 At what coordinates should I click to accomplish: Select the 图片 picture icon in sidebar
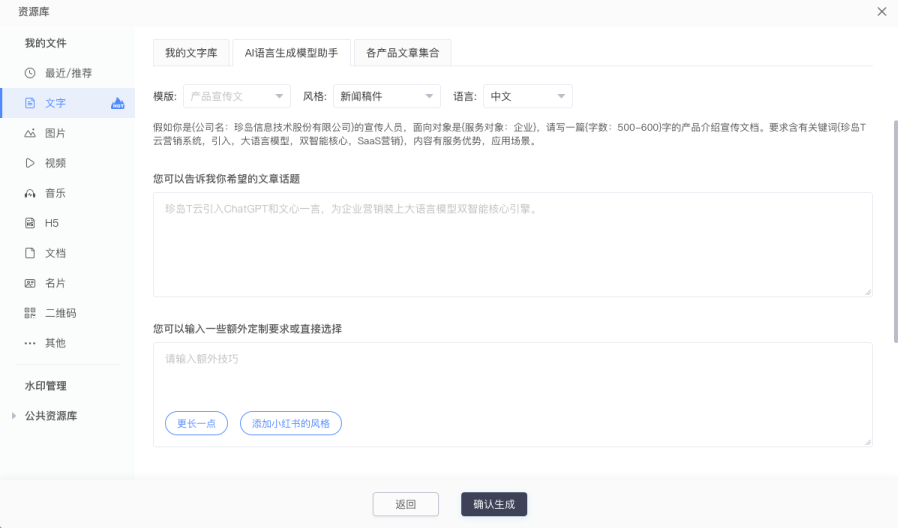click(30, 133)
